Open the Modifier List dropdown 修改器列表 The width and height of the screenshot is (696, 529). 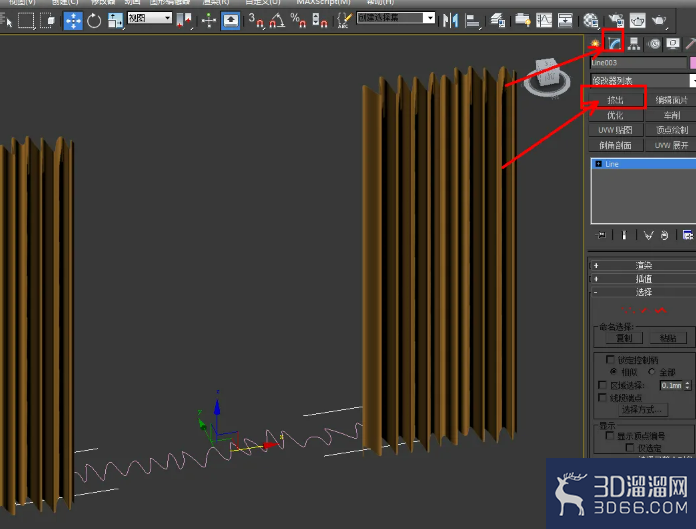pos(643,80)
